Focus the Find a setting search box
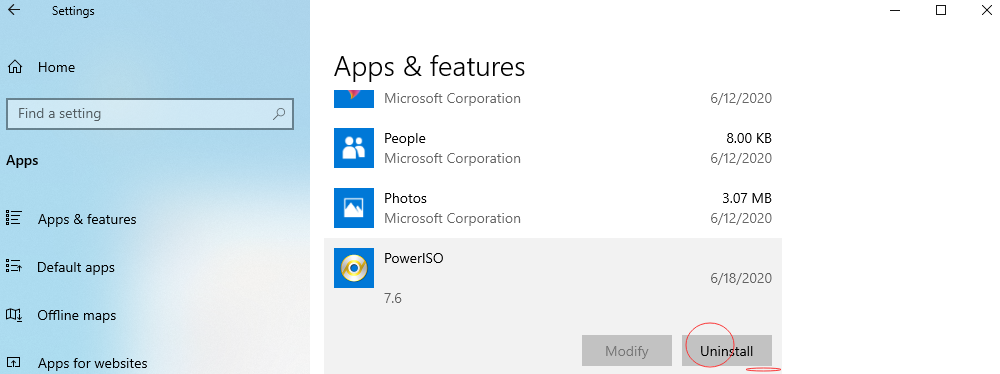 (x=150, y=114)
